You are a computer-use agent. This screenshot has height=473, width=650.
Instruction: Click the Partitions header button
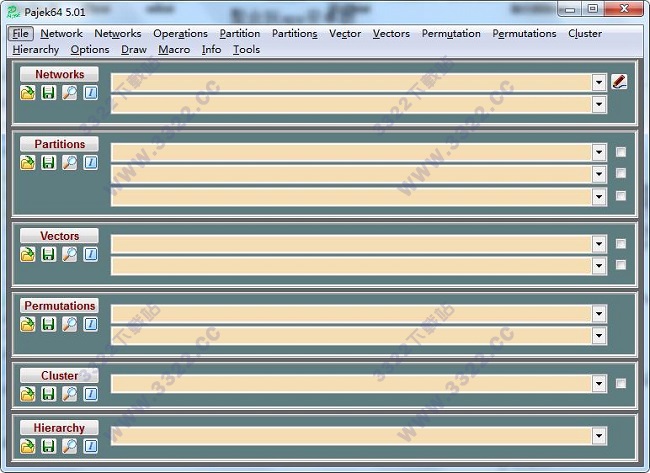coord(59,144)
